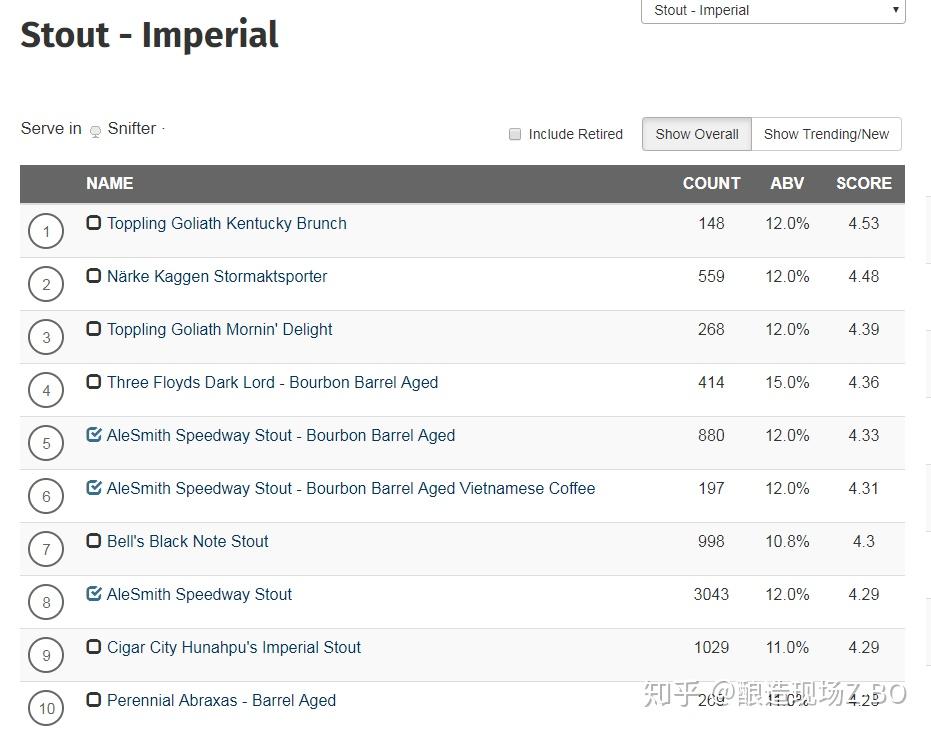Click rank circle number 2
The width and height of the screenshot is (931, 732).
(x=46, y=285)
